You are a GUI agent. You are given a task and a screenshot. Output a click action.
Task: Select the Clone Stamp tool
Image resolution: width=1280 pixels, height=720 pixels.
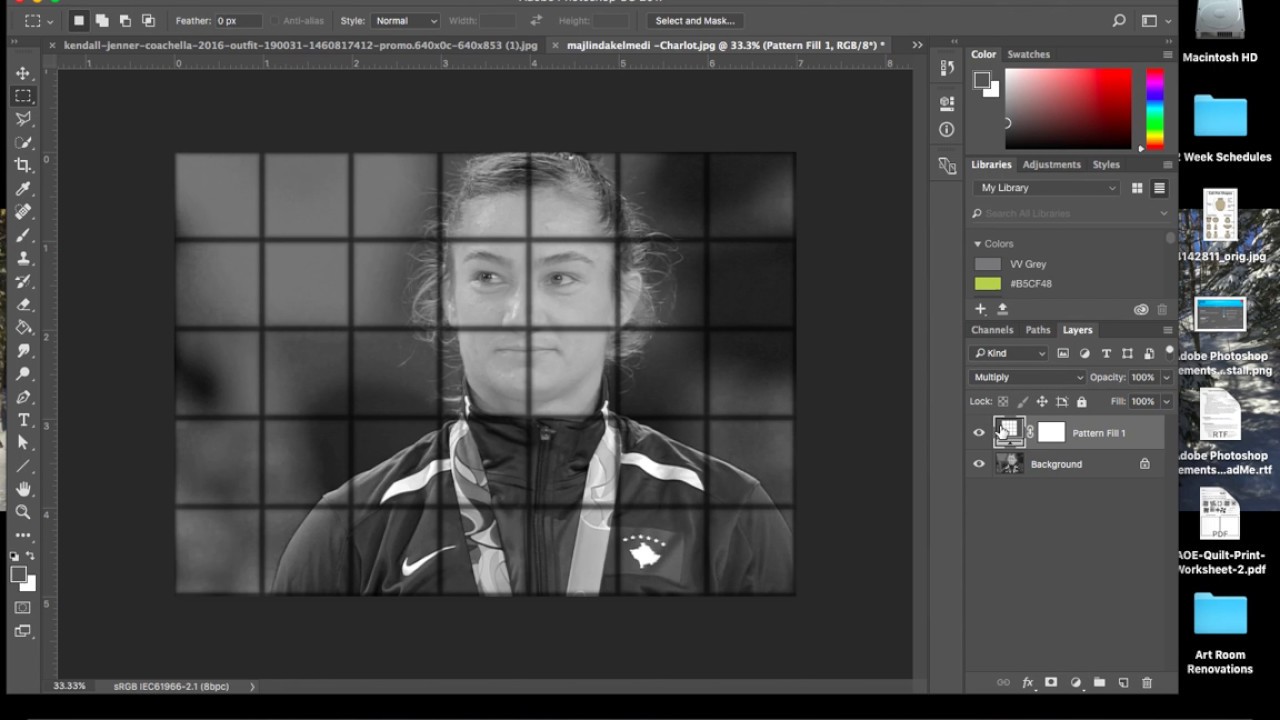[23, 258]
